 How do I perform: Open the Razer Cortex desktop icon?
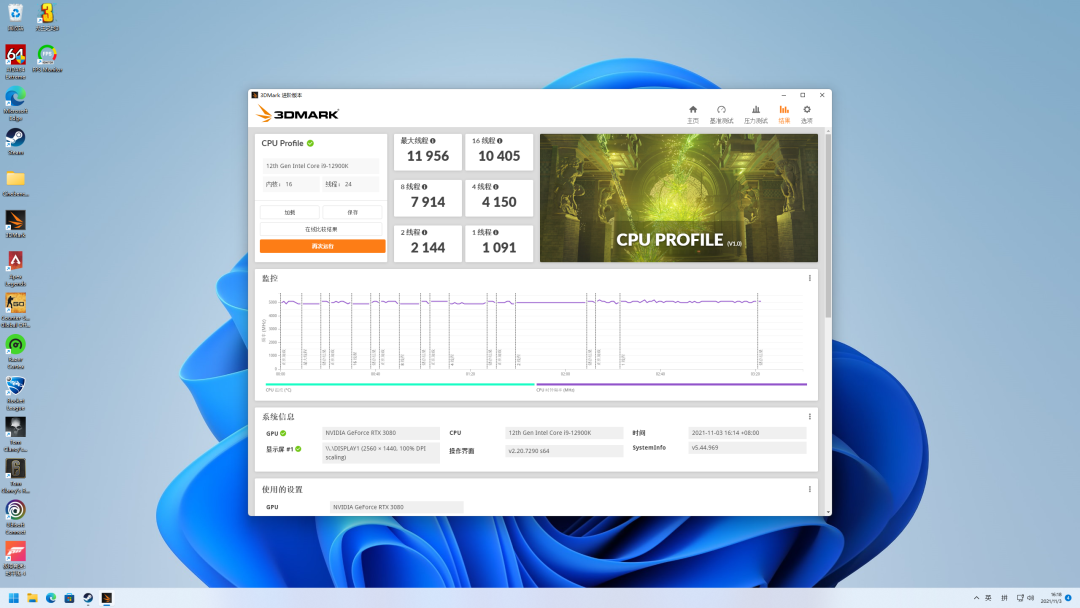(15, 351)
